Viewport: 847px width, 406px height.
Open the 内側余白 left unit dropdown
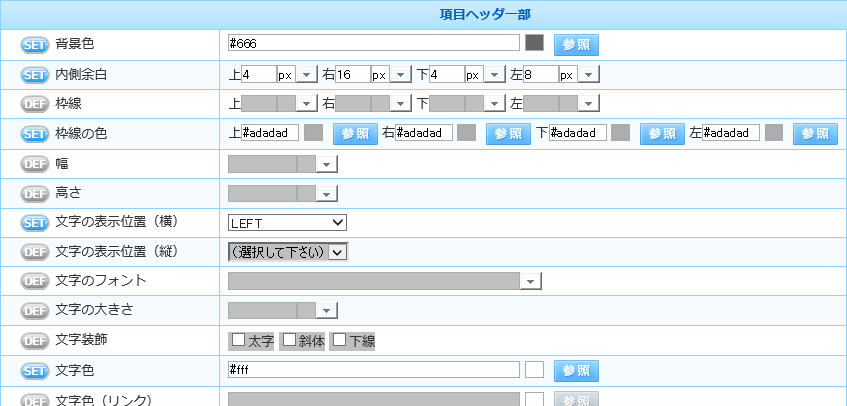coord(589,75)
